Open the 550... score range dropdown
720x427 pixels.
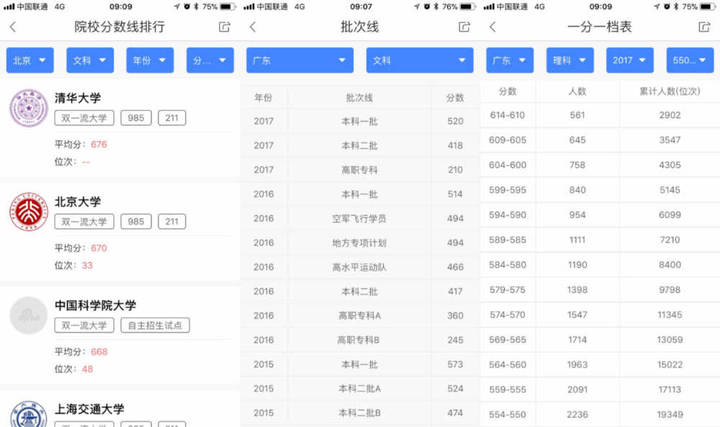pos(690,60)
